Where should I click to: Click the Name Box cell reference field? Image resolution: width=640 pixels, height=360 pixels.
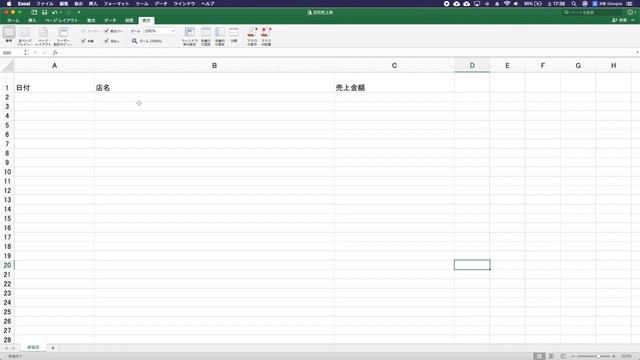coord(12,53)
